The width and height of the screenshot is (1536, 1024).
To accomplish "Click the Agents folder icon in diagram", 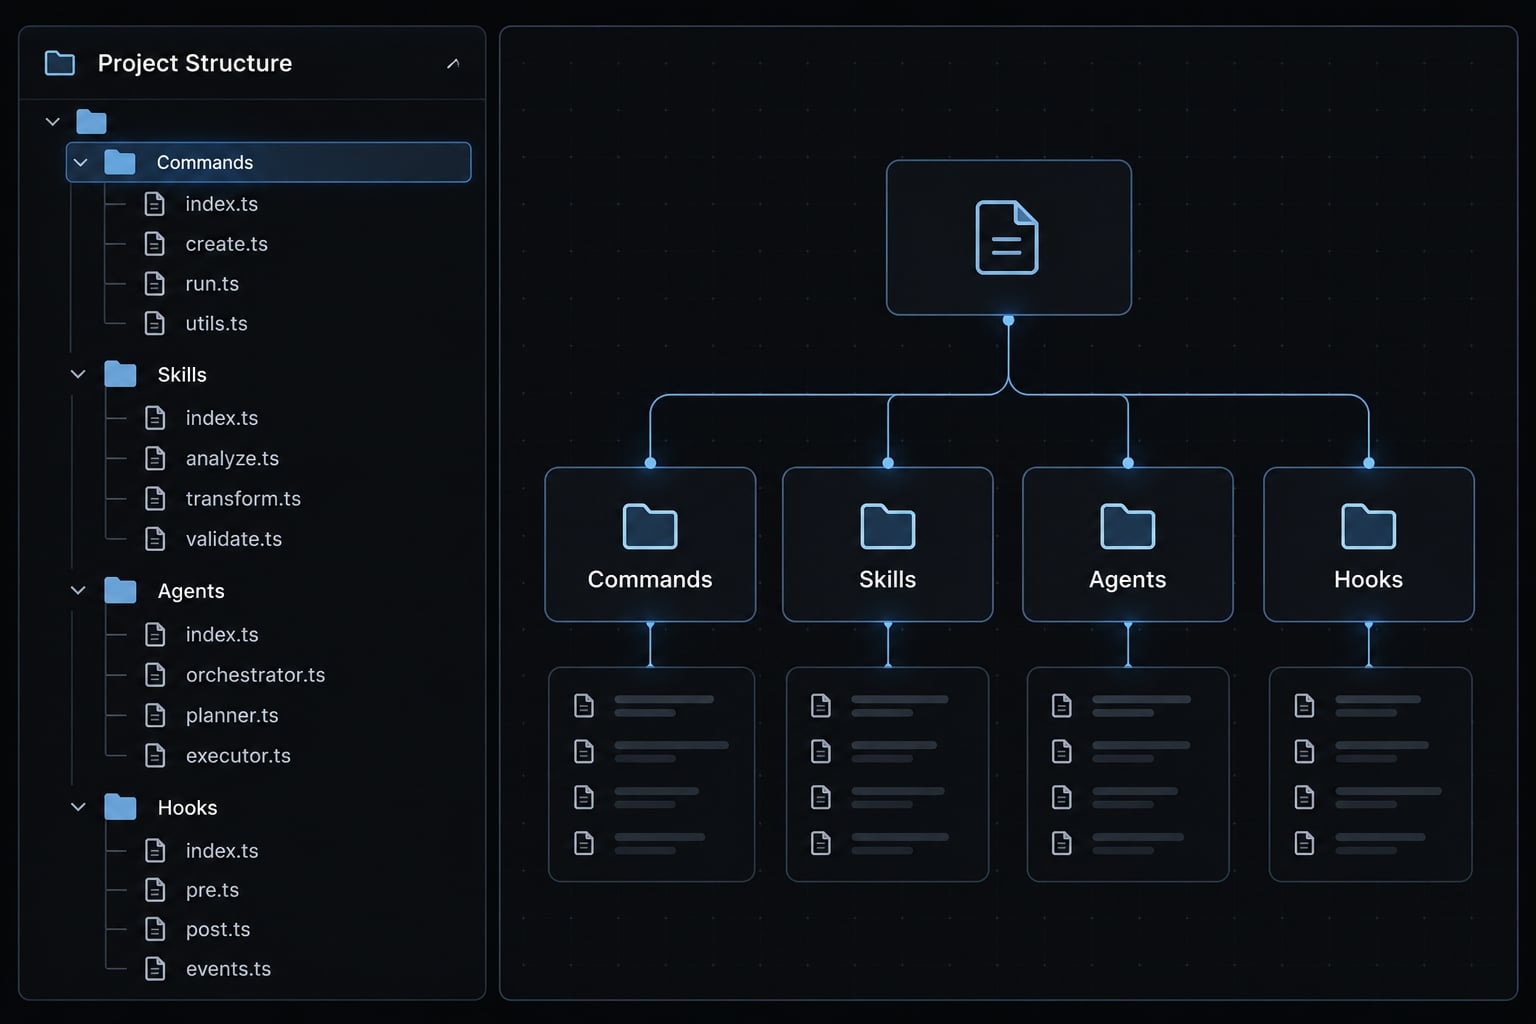I will tap(1128, 526).
